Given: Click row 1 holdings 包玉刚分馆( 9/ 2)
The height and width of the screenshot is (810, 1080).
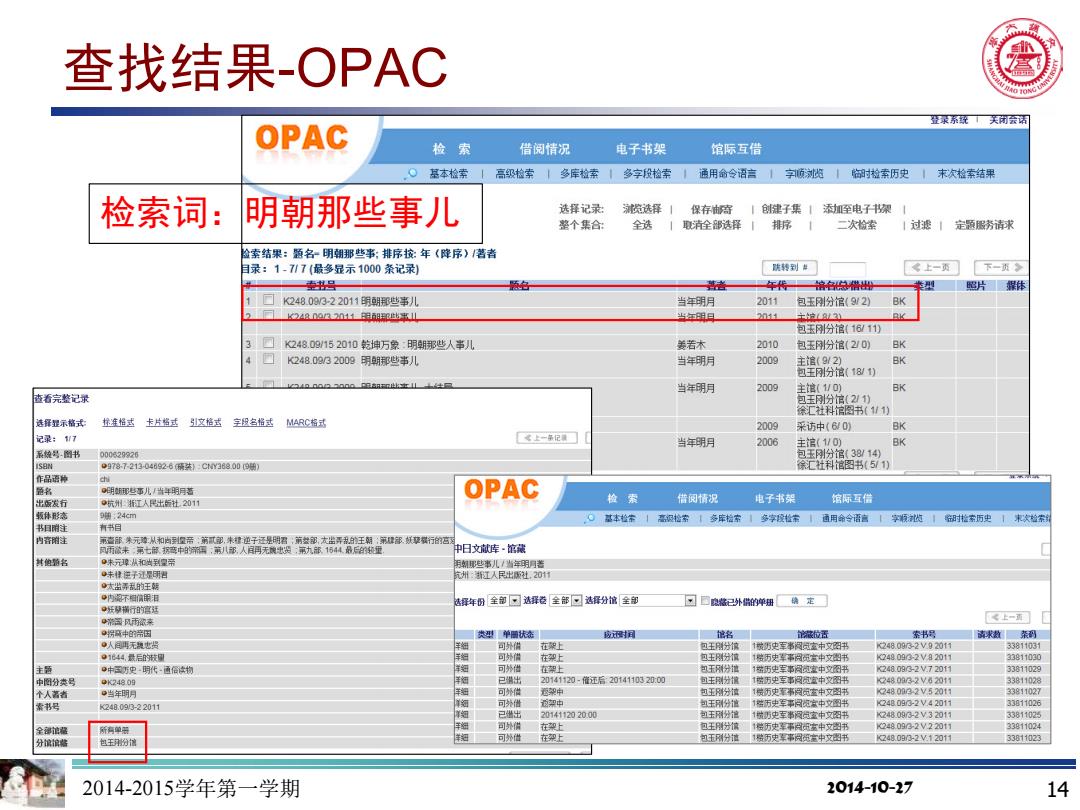Looking at the screenshot, I should (833, 301).
